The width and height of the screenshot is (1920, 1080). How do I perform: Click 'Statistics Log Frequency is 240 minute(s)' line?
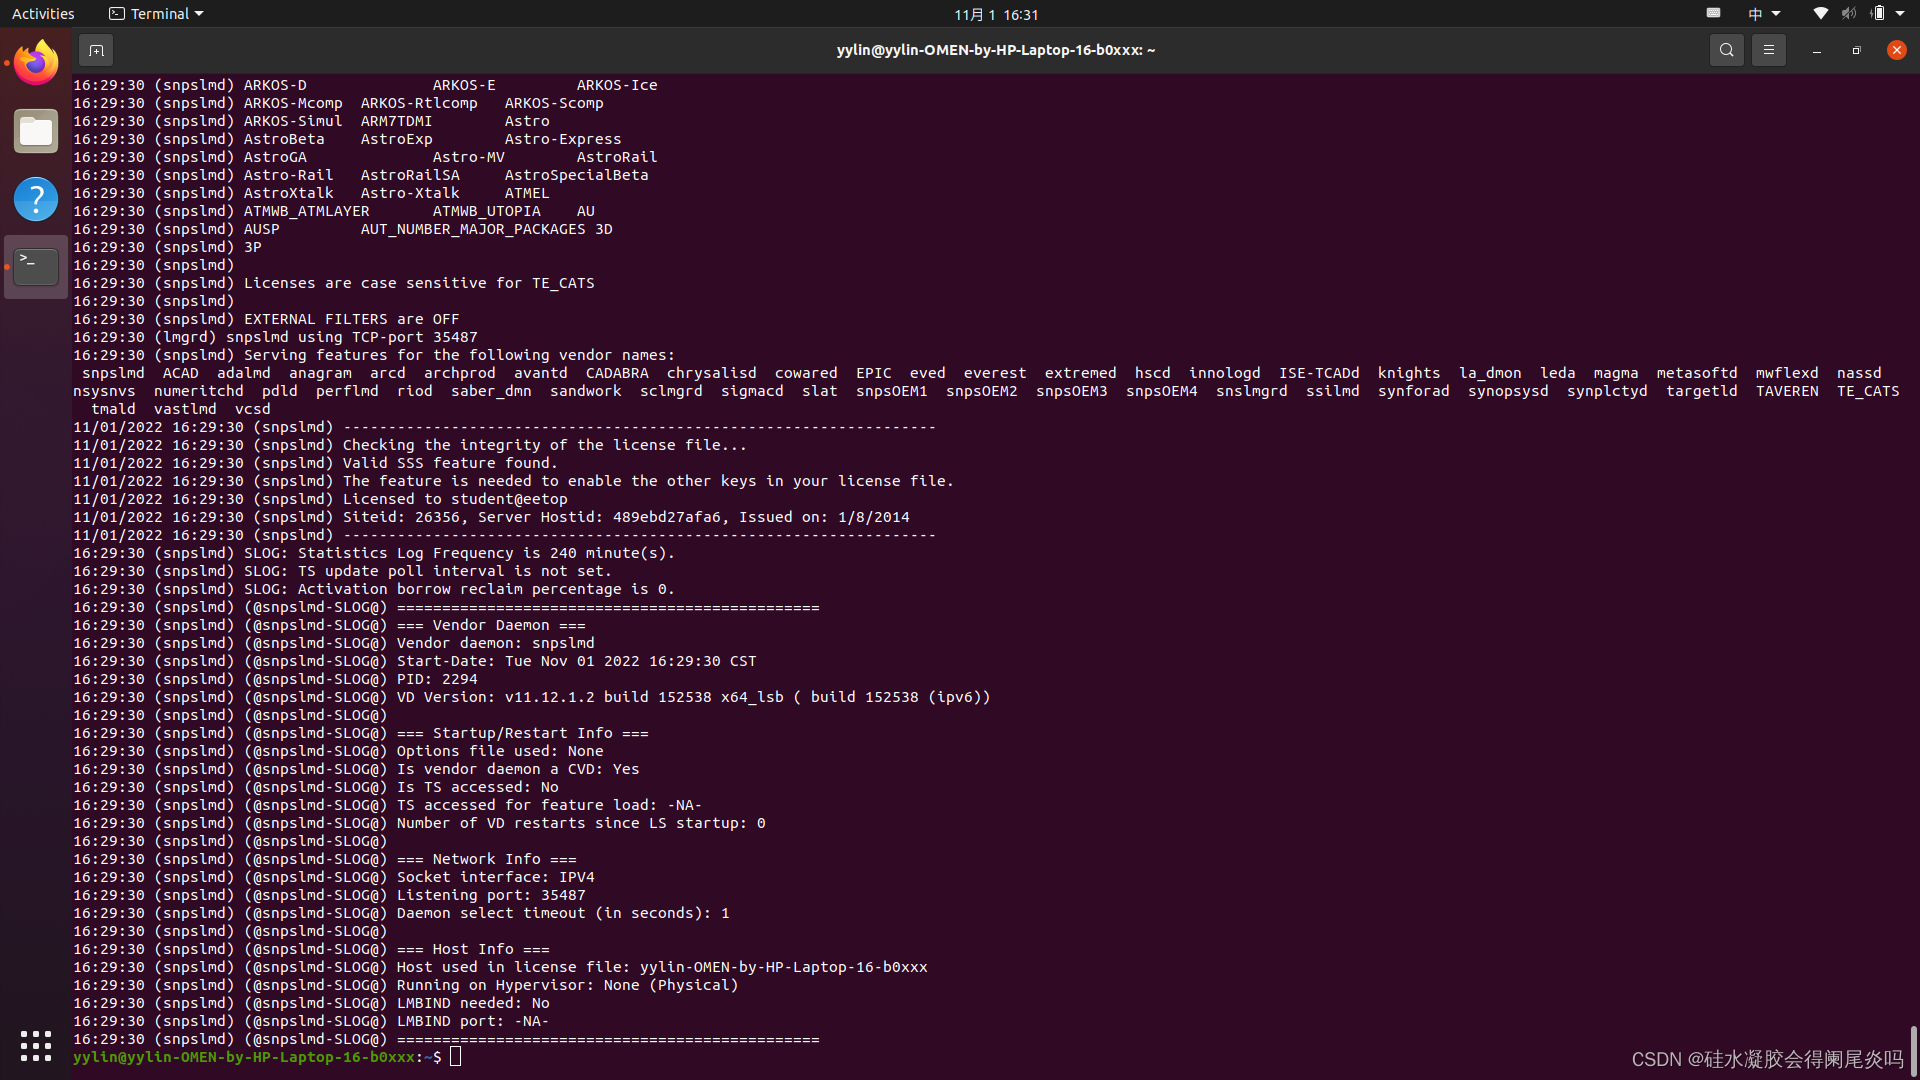[374, 553]
